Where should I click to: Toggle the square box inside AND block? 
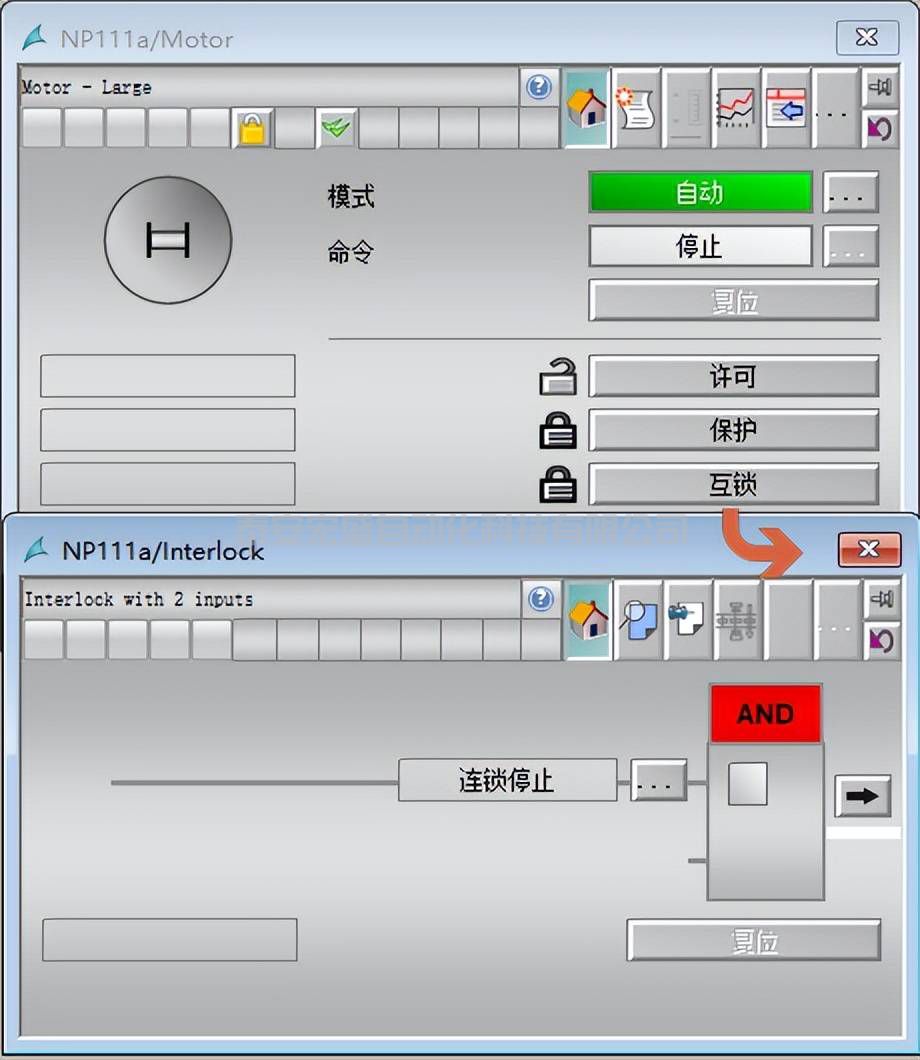747,784
